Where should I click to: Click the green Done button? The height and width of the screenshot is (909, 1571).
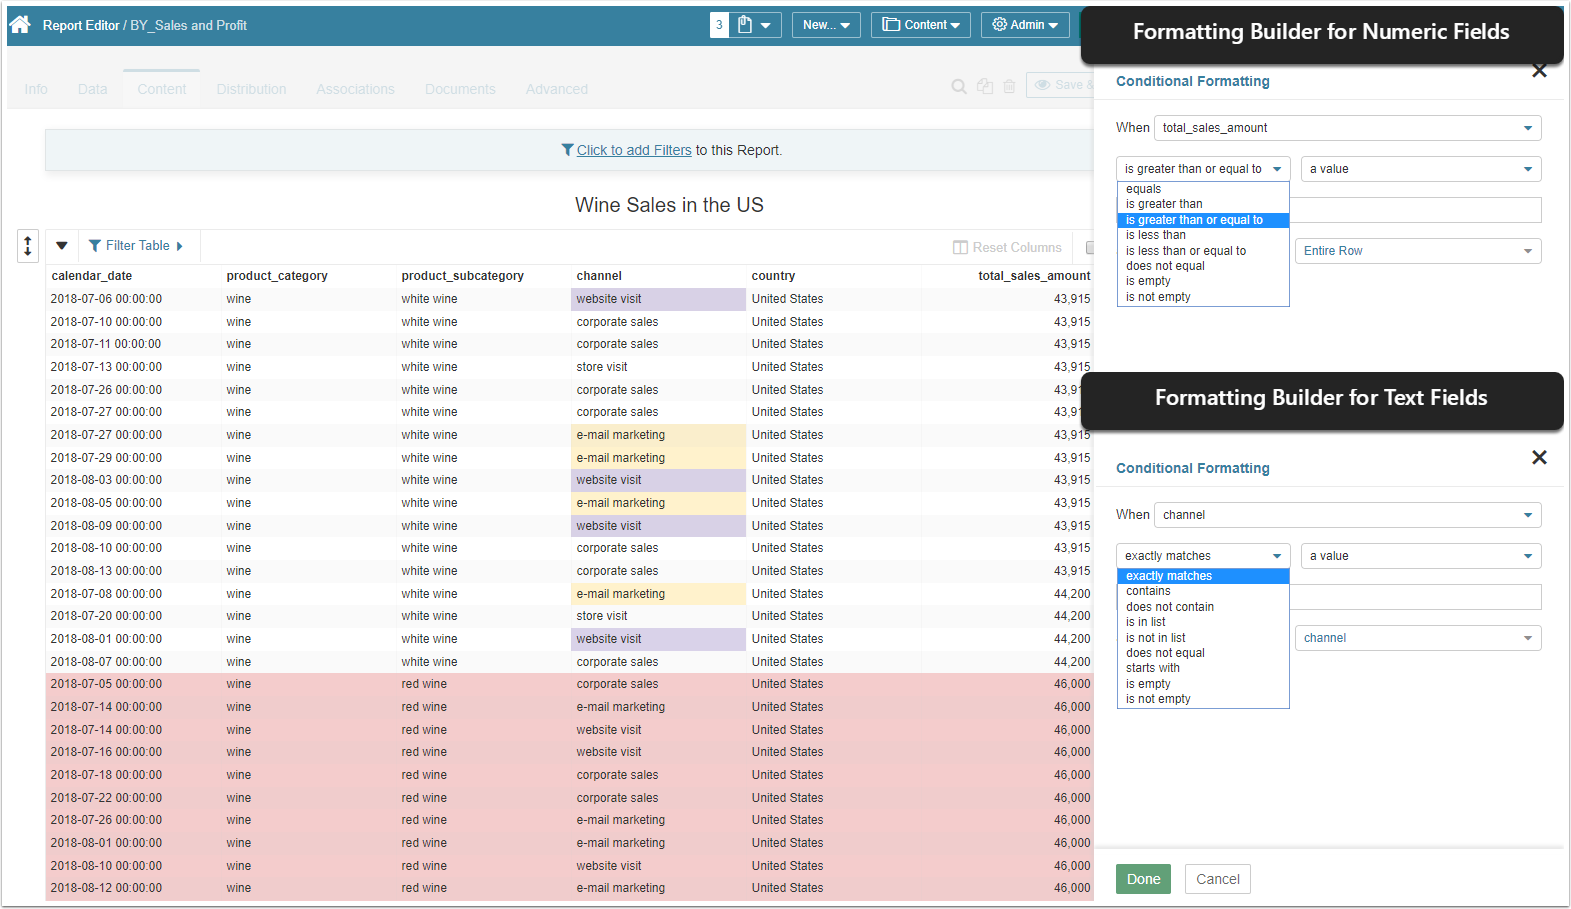tap(1143, 879)
